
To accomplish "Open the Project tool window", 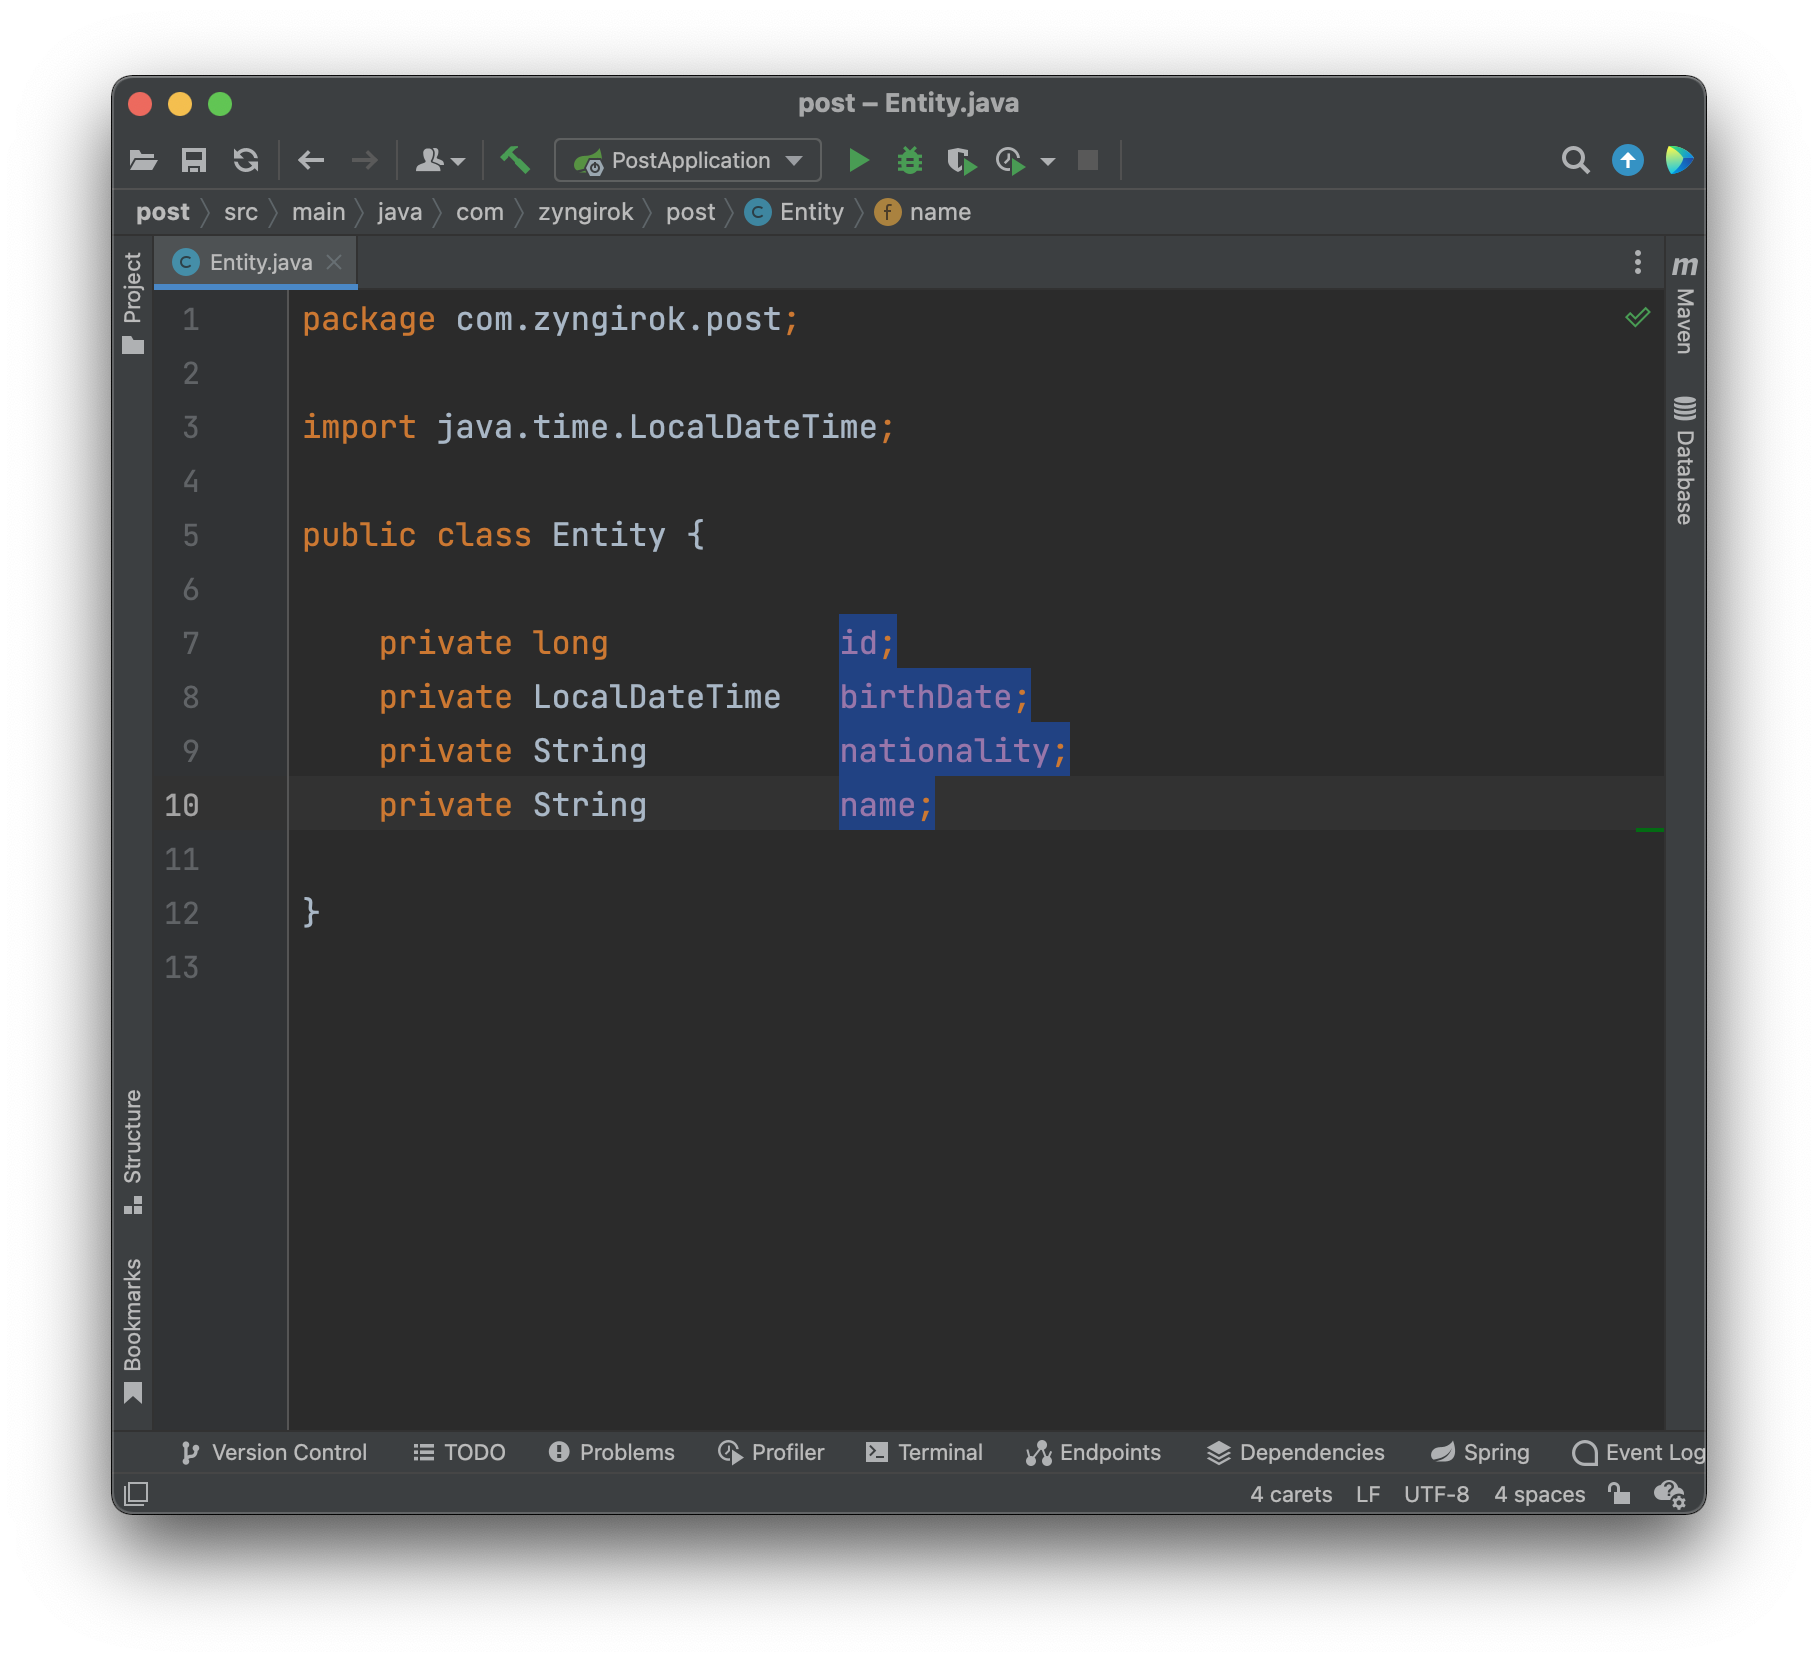I will tap(133, 302).
